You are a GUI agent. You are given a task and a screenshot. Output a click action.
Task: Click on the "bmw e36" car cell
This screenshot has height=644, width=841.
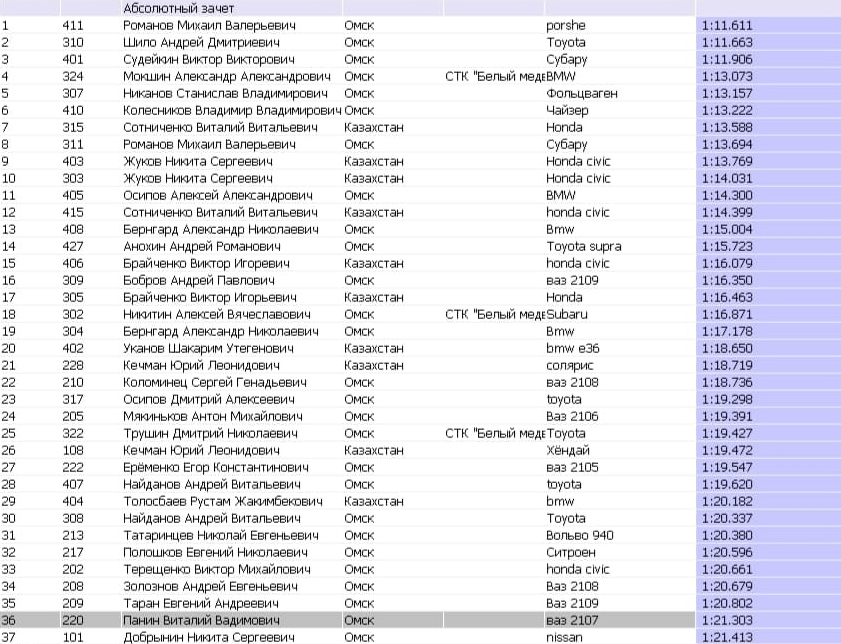tap(572, 349)
